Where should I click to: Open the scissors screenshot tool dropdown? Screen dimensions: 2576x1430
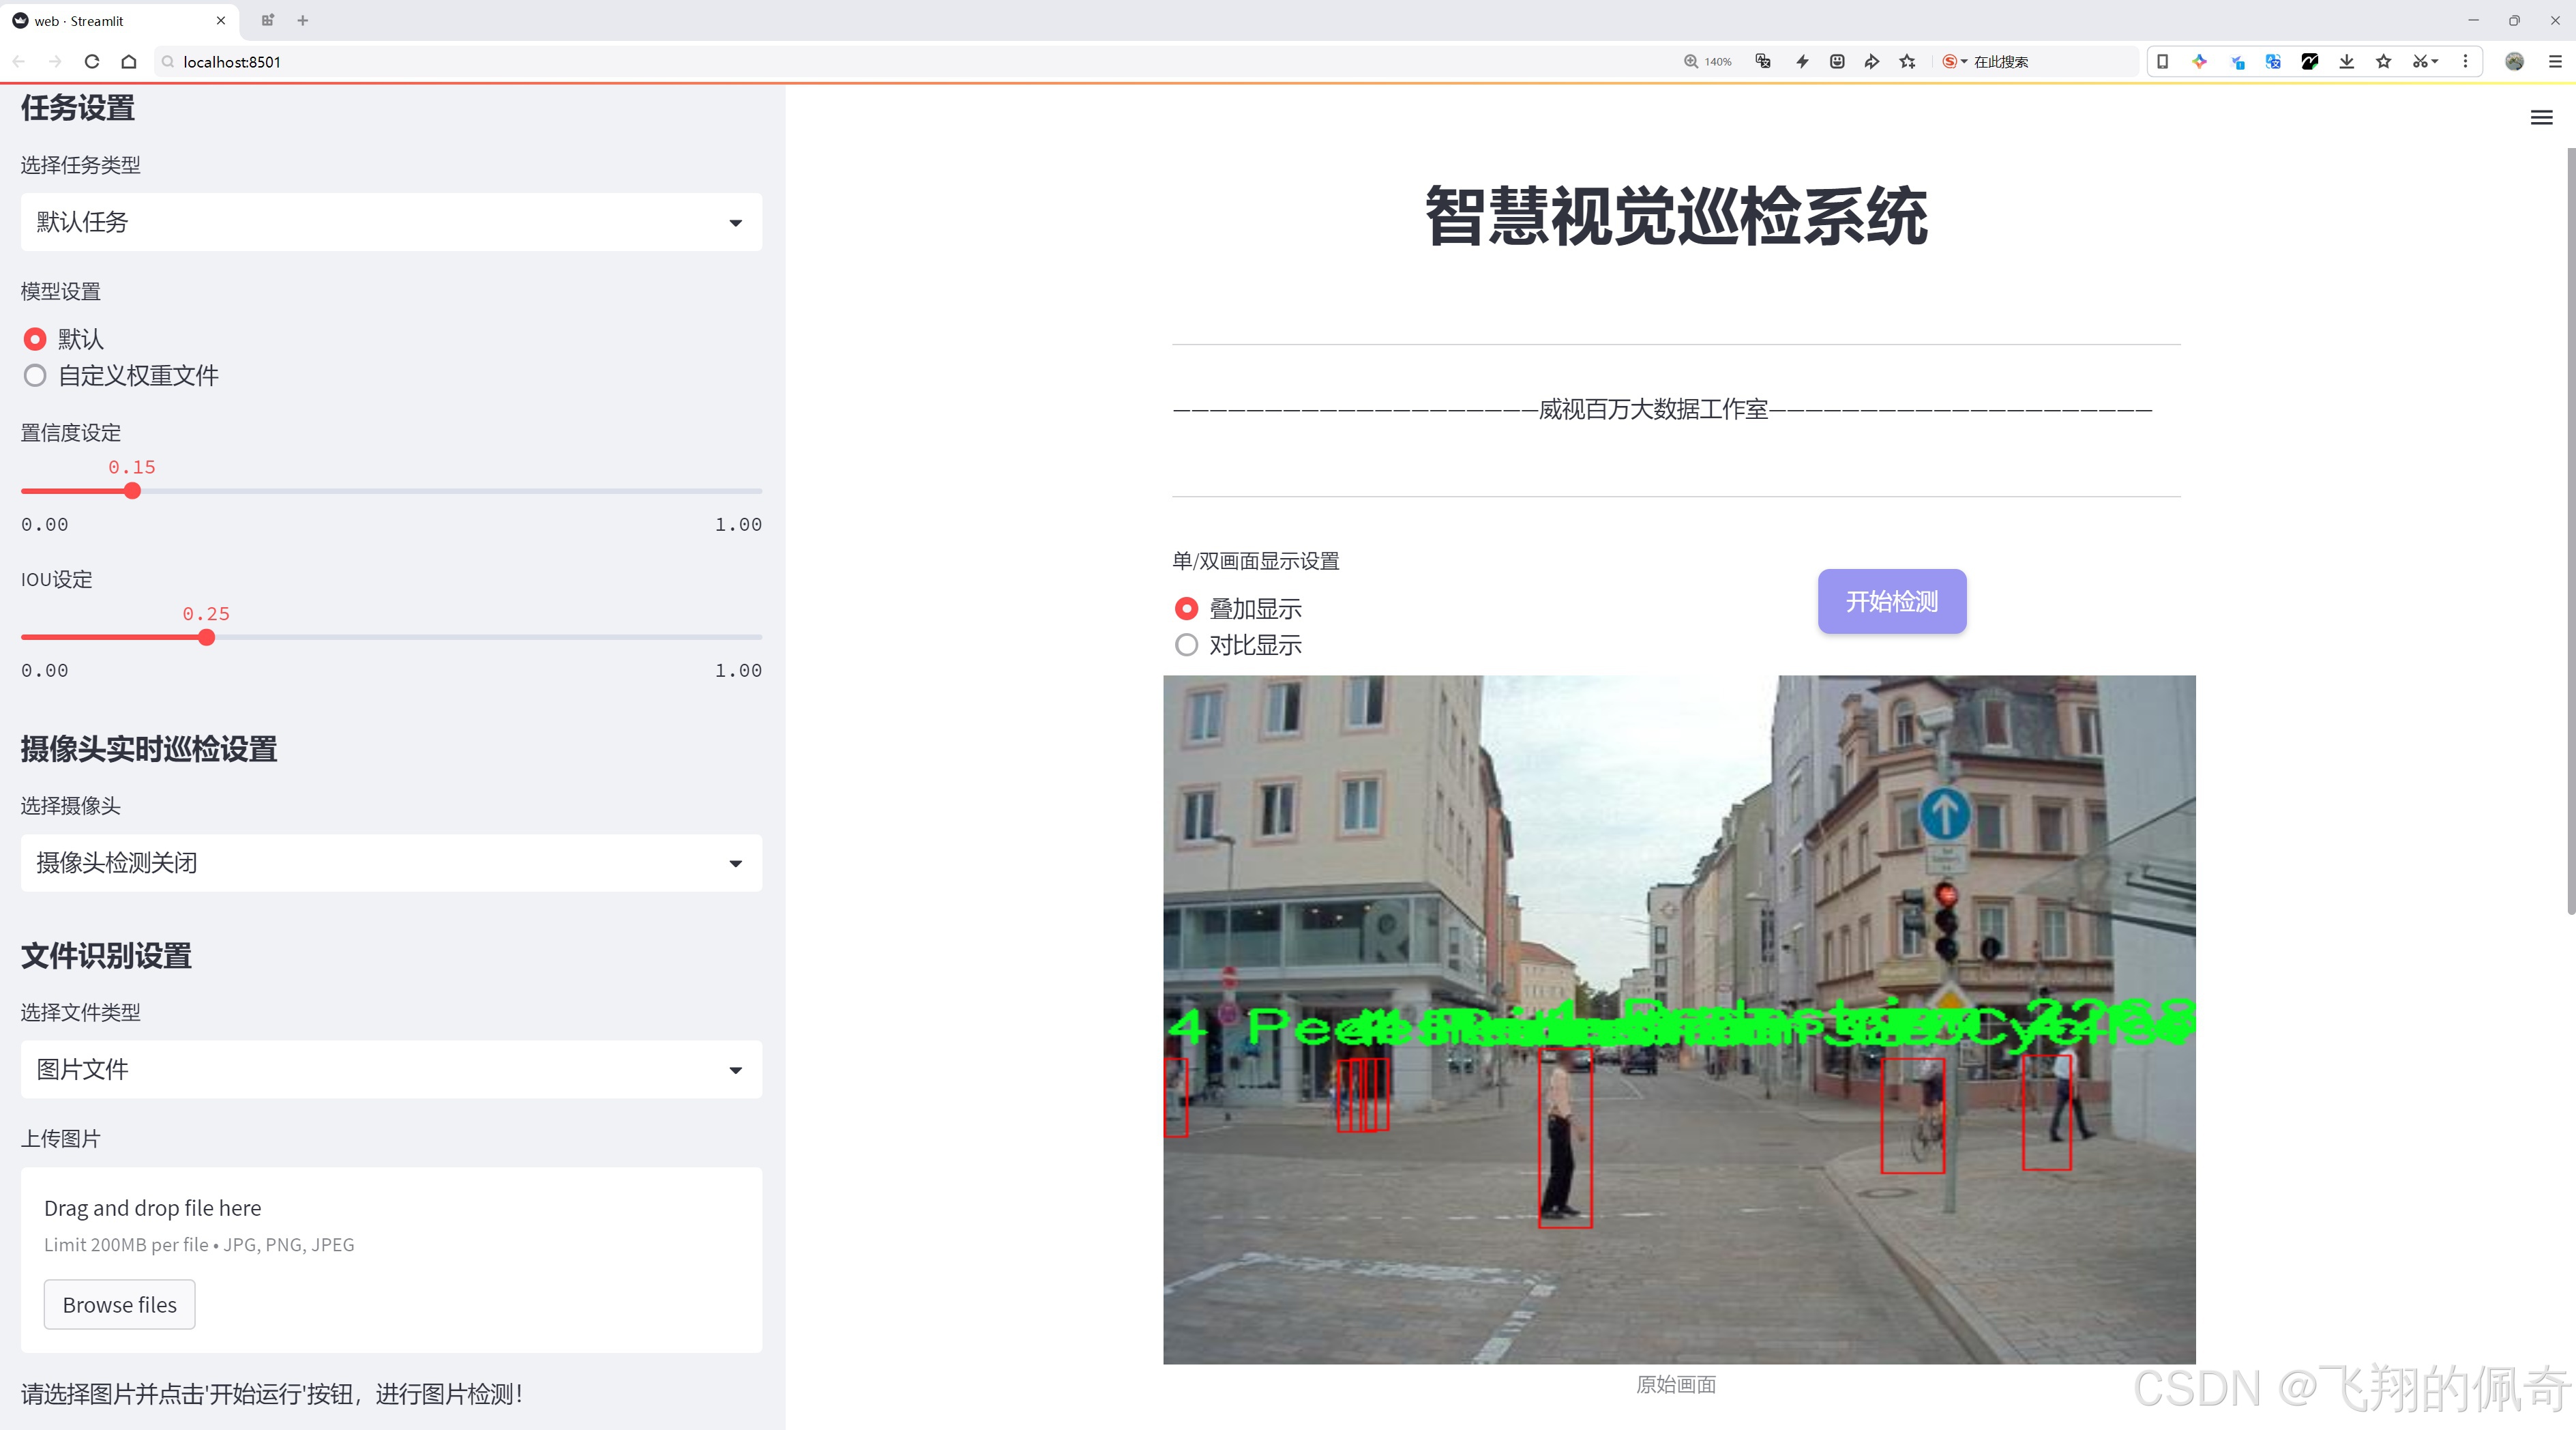2425,61
